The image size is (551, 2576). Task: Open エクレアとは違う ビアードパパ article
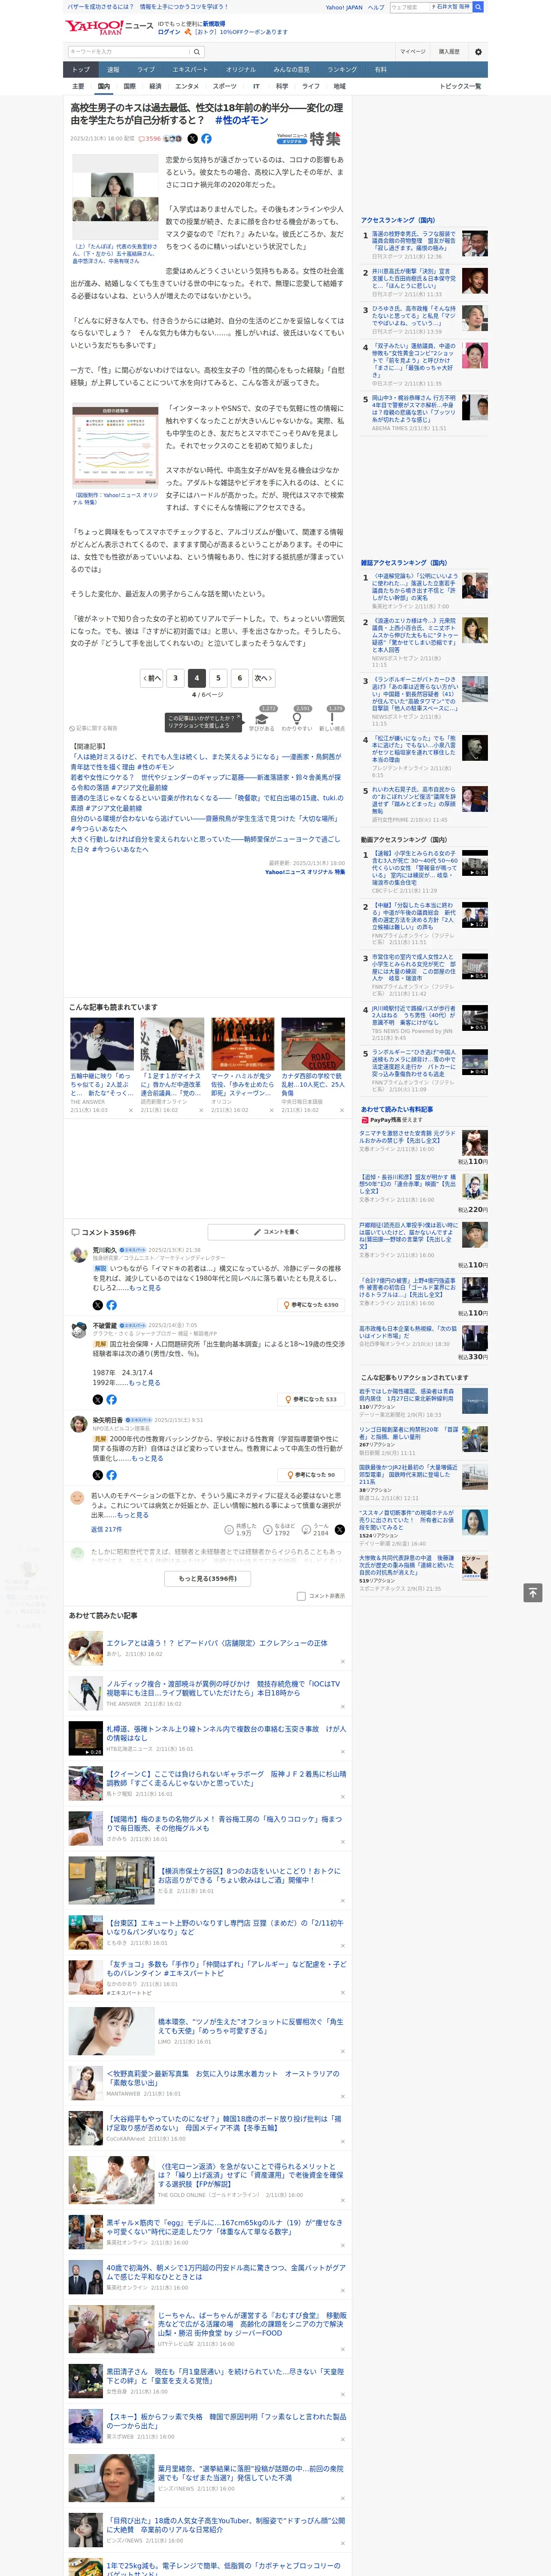tap(217, 1642)
